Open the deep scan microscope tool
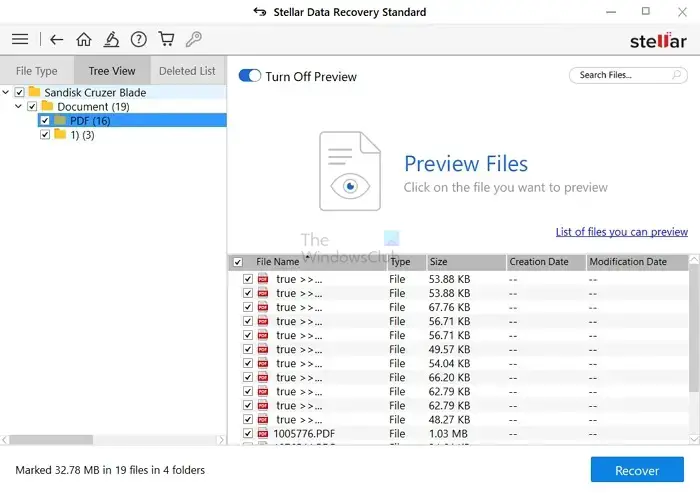This screenshot has width=700, height=493. click(x=111, y=39)
